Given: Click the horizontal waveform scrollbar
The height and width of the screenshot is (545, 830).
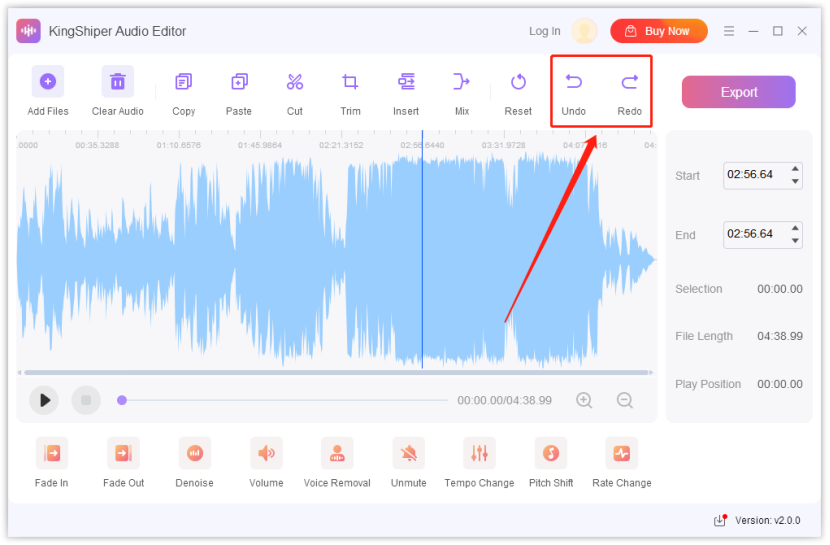Looking at the screenshot, I should pyautogui.click(x=336, y=373).
